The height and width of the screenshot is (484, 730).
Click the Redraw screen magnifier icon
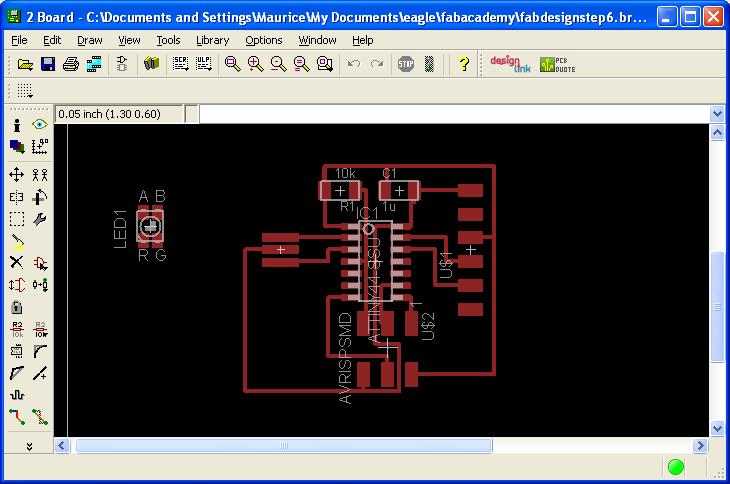(x=301, y=64)
